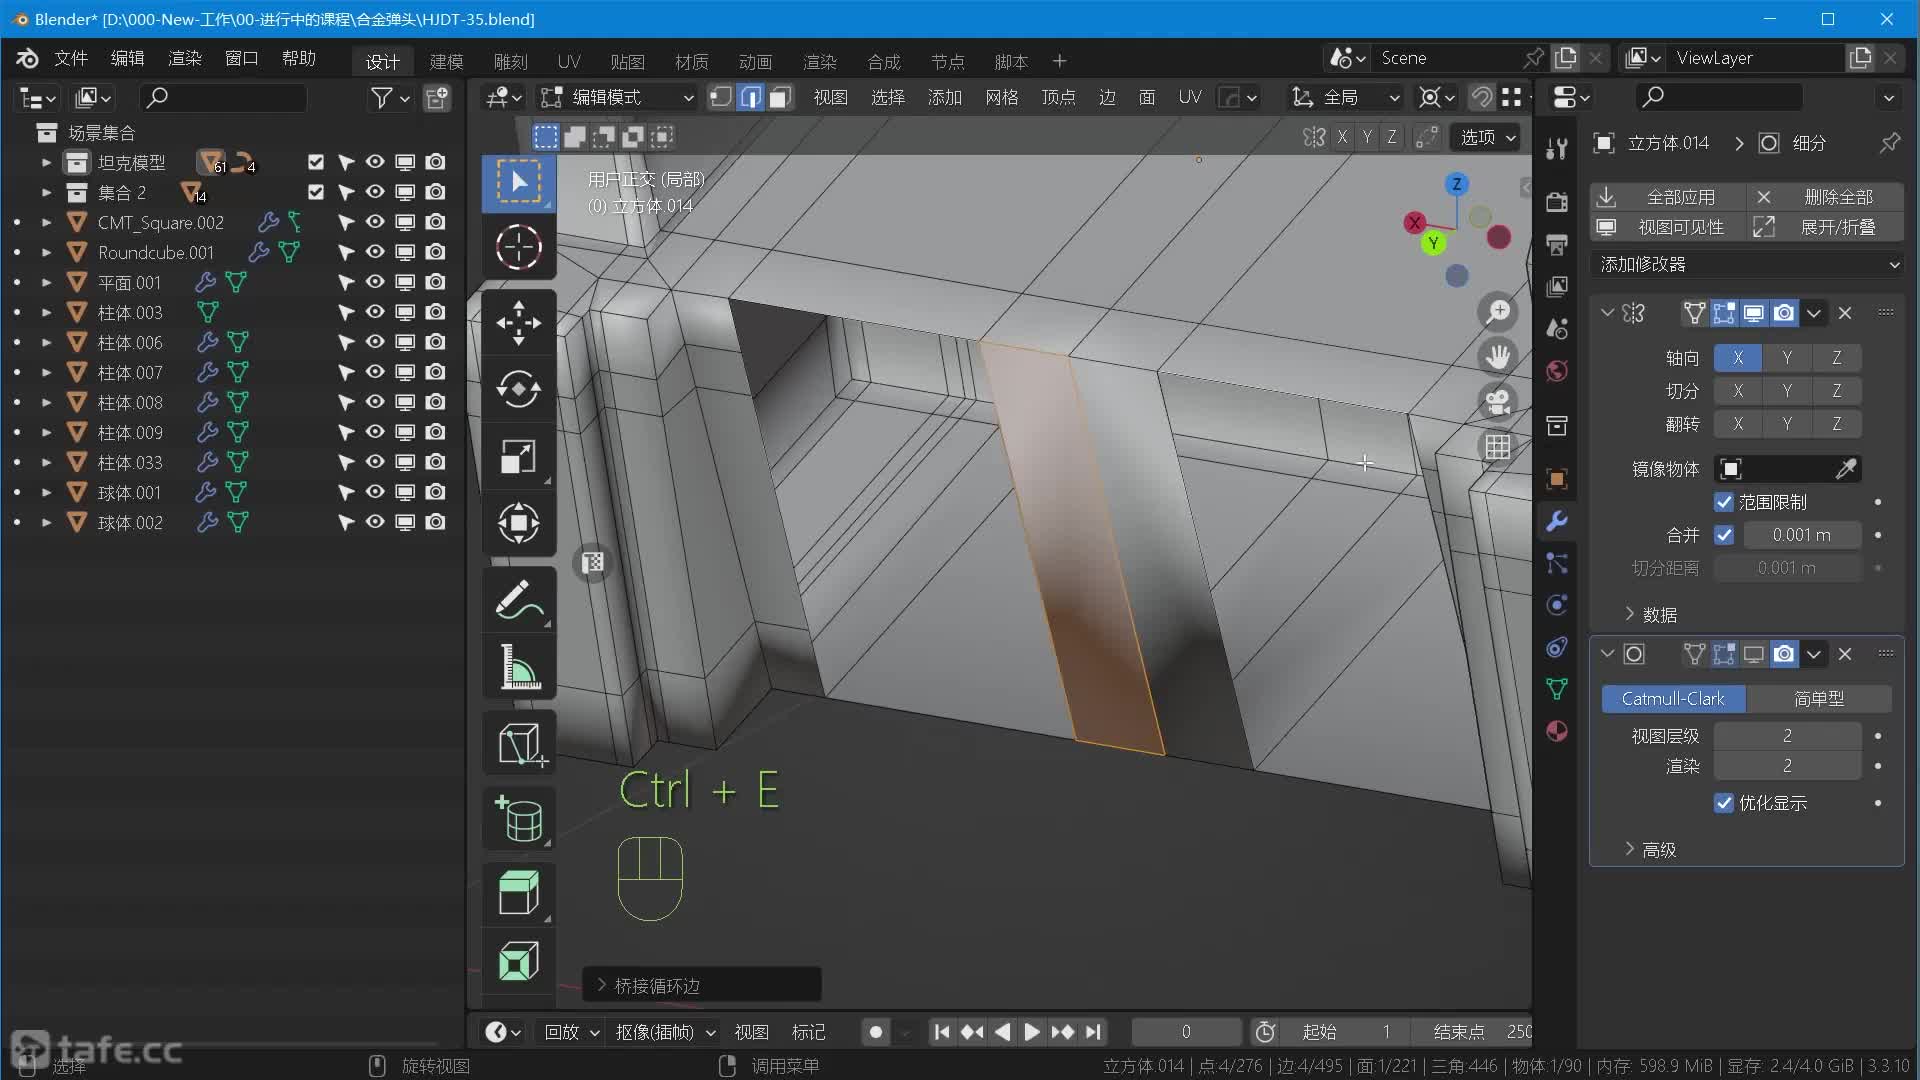
Task: Click the 视图层级 value field
Action: point(1786,735)
